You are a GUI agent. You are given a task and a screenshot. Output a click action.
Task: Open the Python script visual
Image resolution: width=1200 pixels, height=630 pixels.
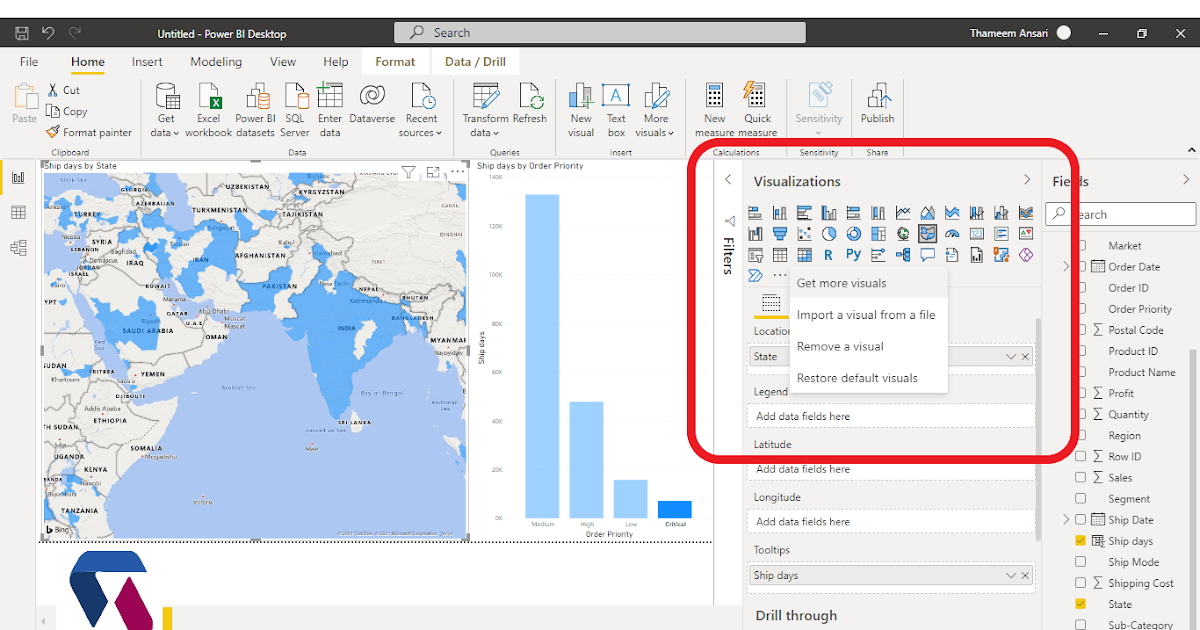pyautogui.click(x=853, y=255)
